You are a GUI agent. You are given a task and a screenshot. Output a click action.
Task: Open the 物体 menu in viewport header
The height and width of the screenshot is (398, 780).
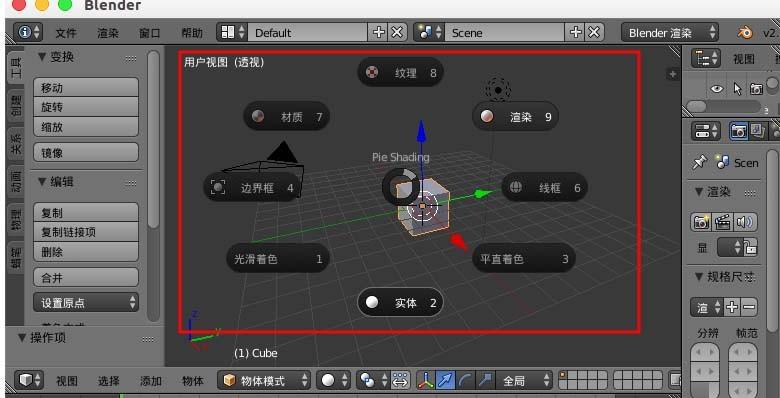point(193,381)
